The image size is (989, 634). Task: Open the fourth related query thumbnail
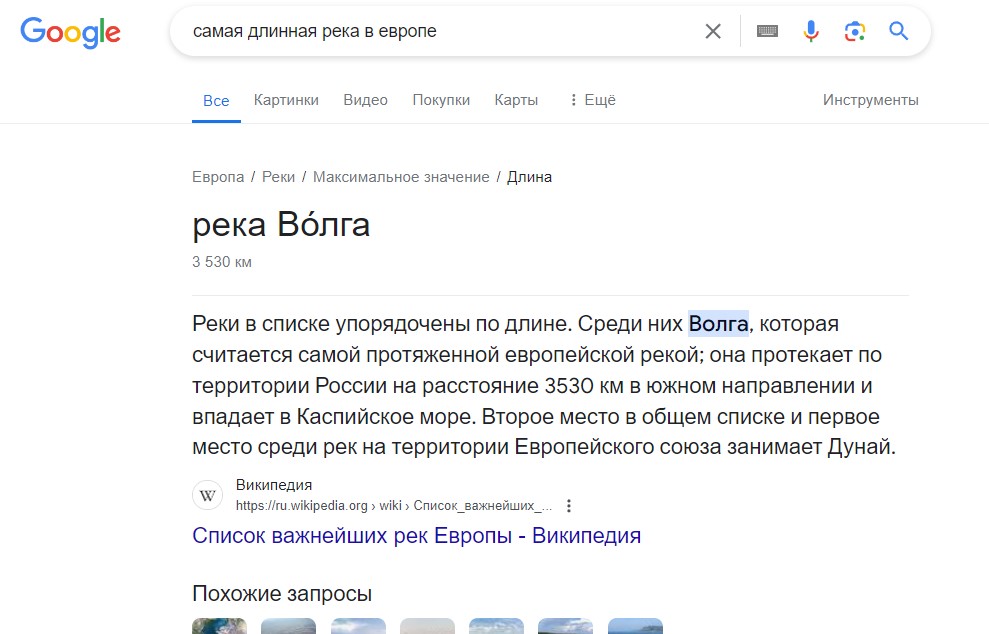(427, 626)
